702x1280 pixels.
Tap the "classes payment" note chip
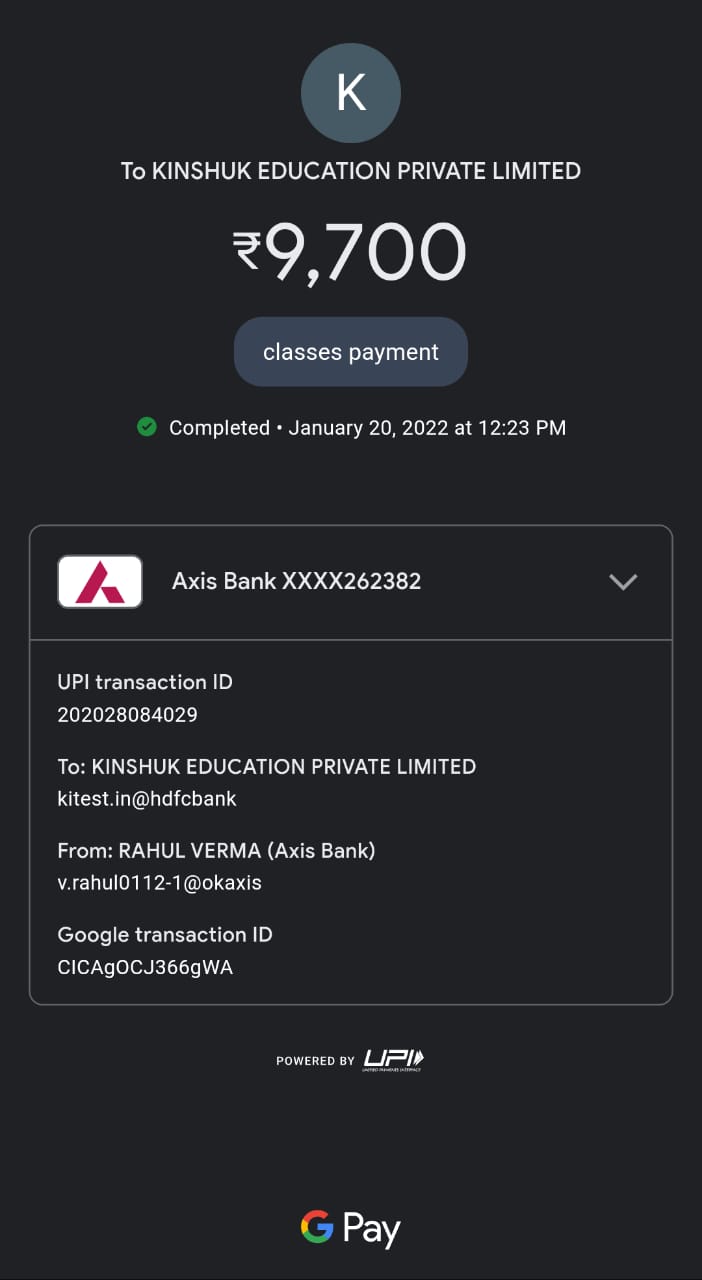pyautogui.click(x=351, y=352)
